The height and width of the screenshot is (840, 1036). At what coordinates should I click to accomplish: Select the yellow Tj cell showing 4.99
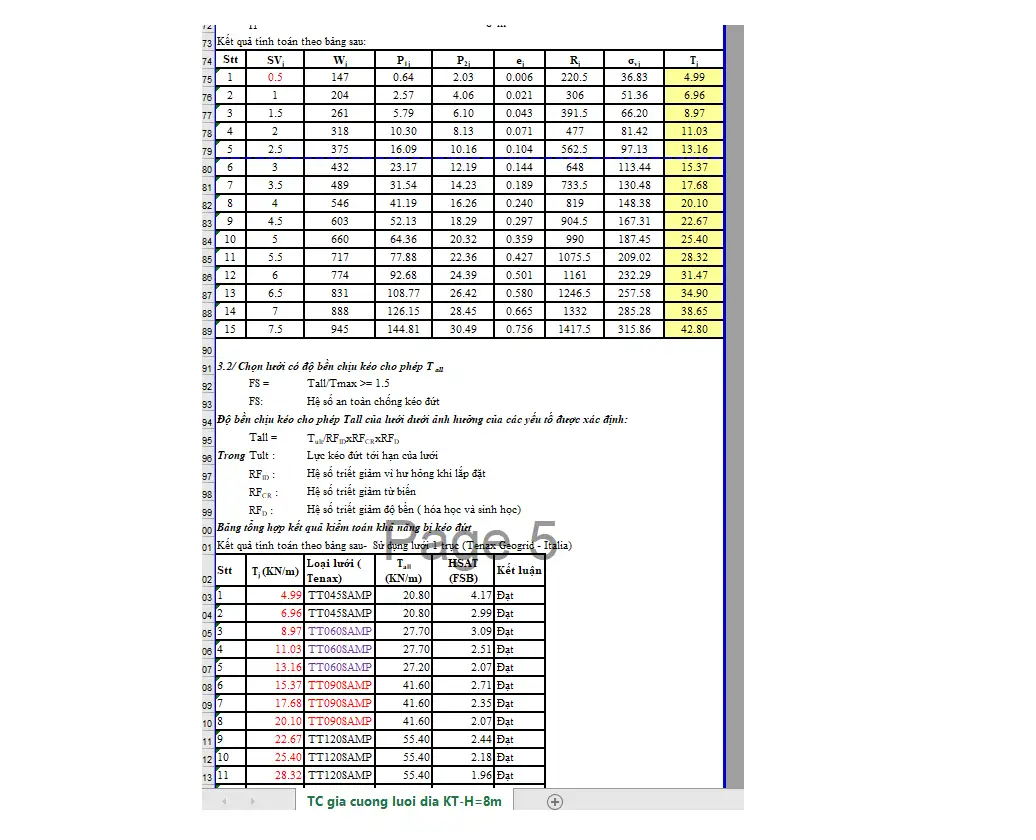tap(694, 77)
